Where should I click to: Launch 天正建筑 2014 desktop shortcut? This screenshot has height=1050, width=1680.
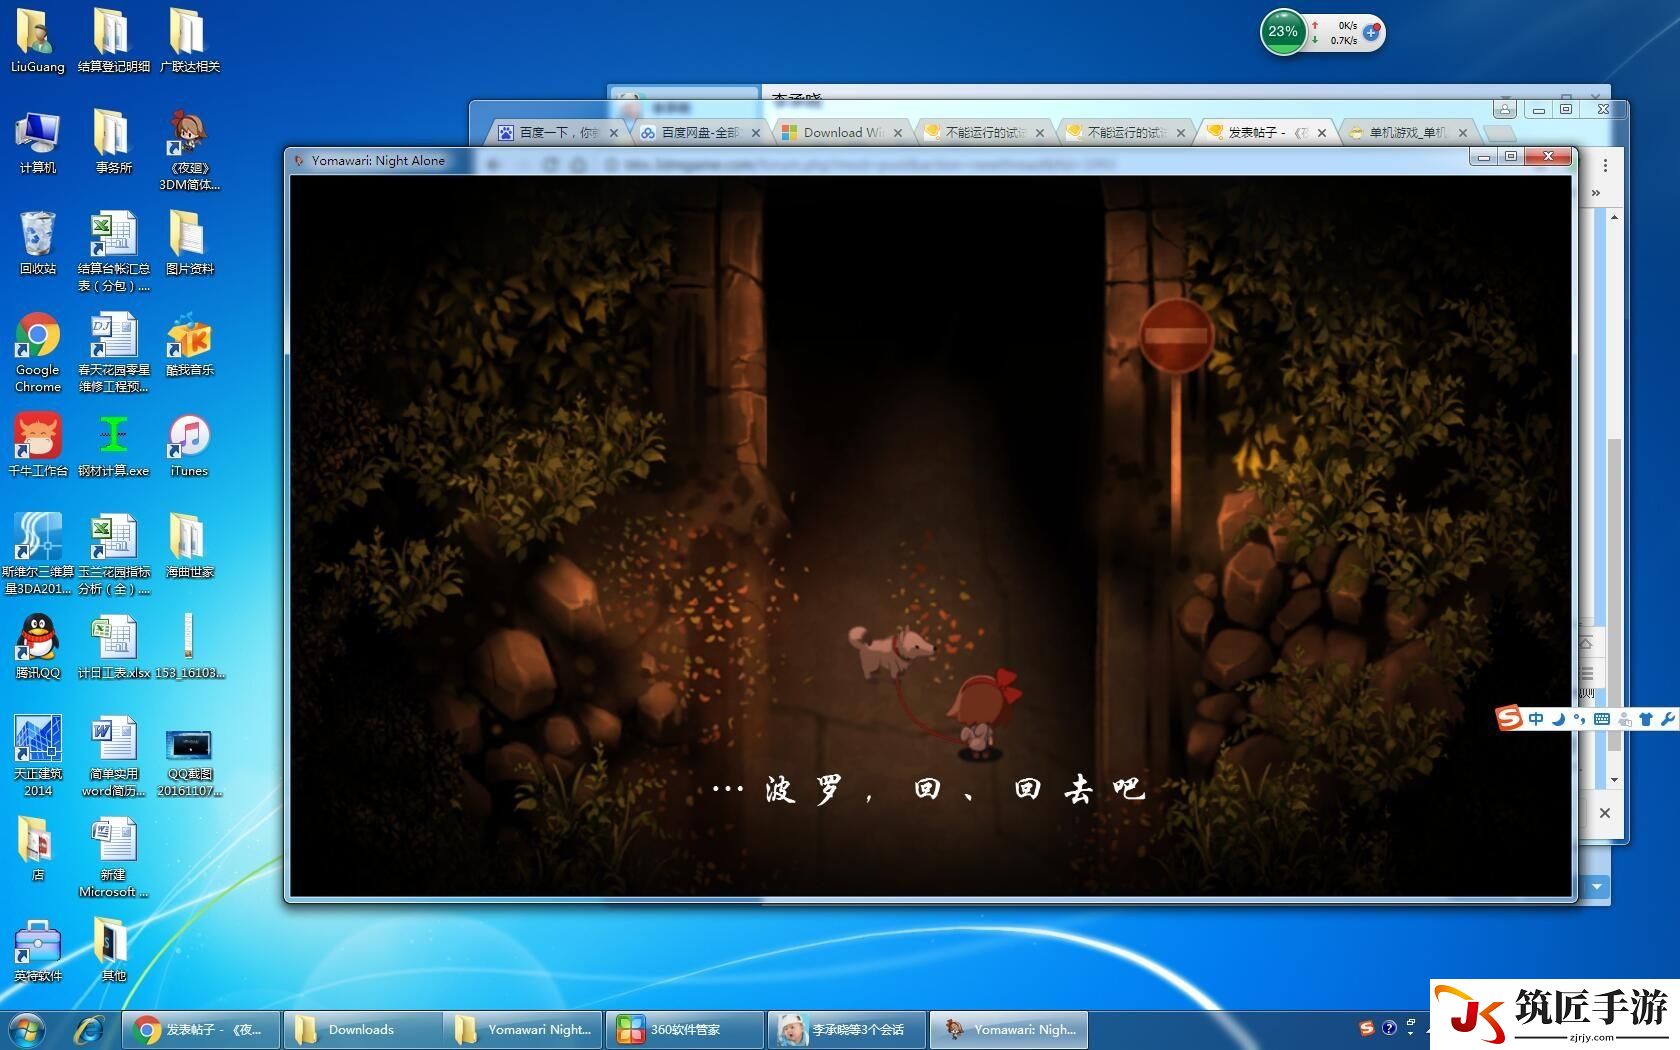pyautogui.click(x=37, y=756)
